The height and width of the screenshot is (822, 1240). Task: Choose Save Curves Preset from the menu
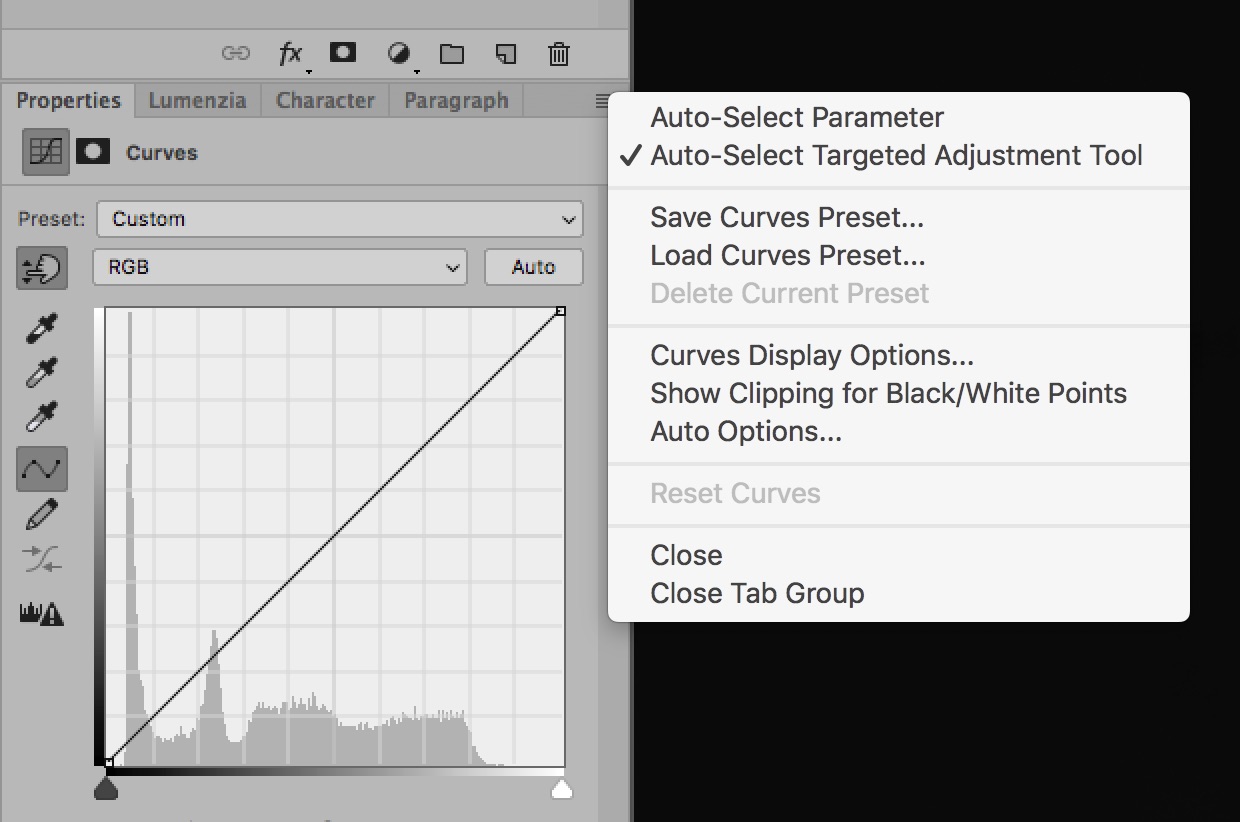tap(789, 217)
